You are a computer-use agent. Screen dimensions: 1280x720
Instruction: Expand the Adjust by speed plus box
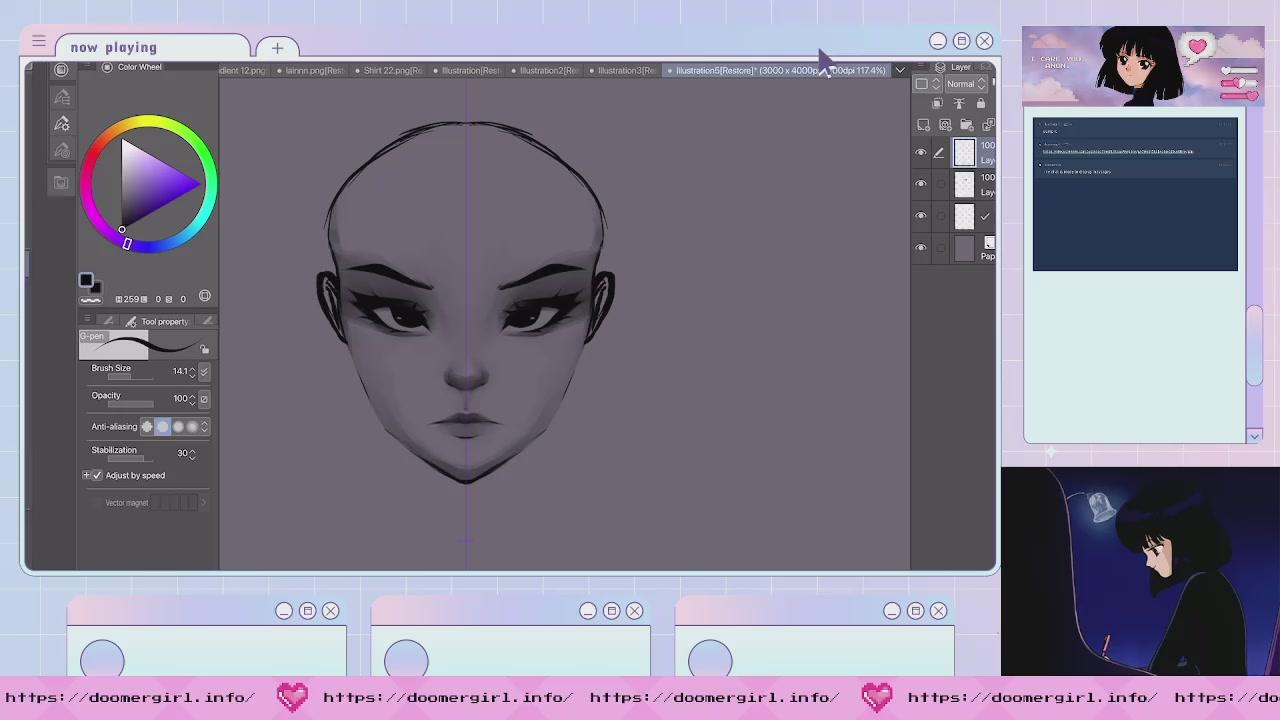pos(86,475)
